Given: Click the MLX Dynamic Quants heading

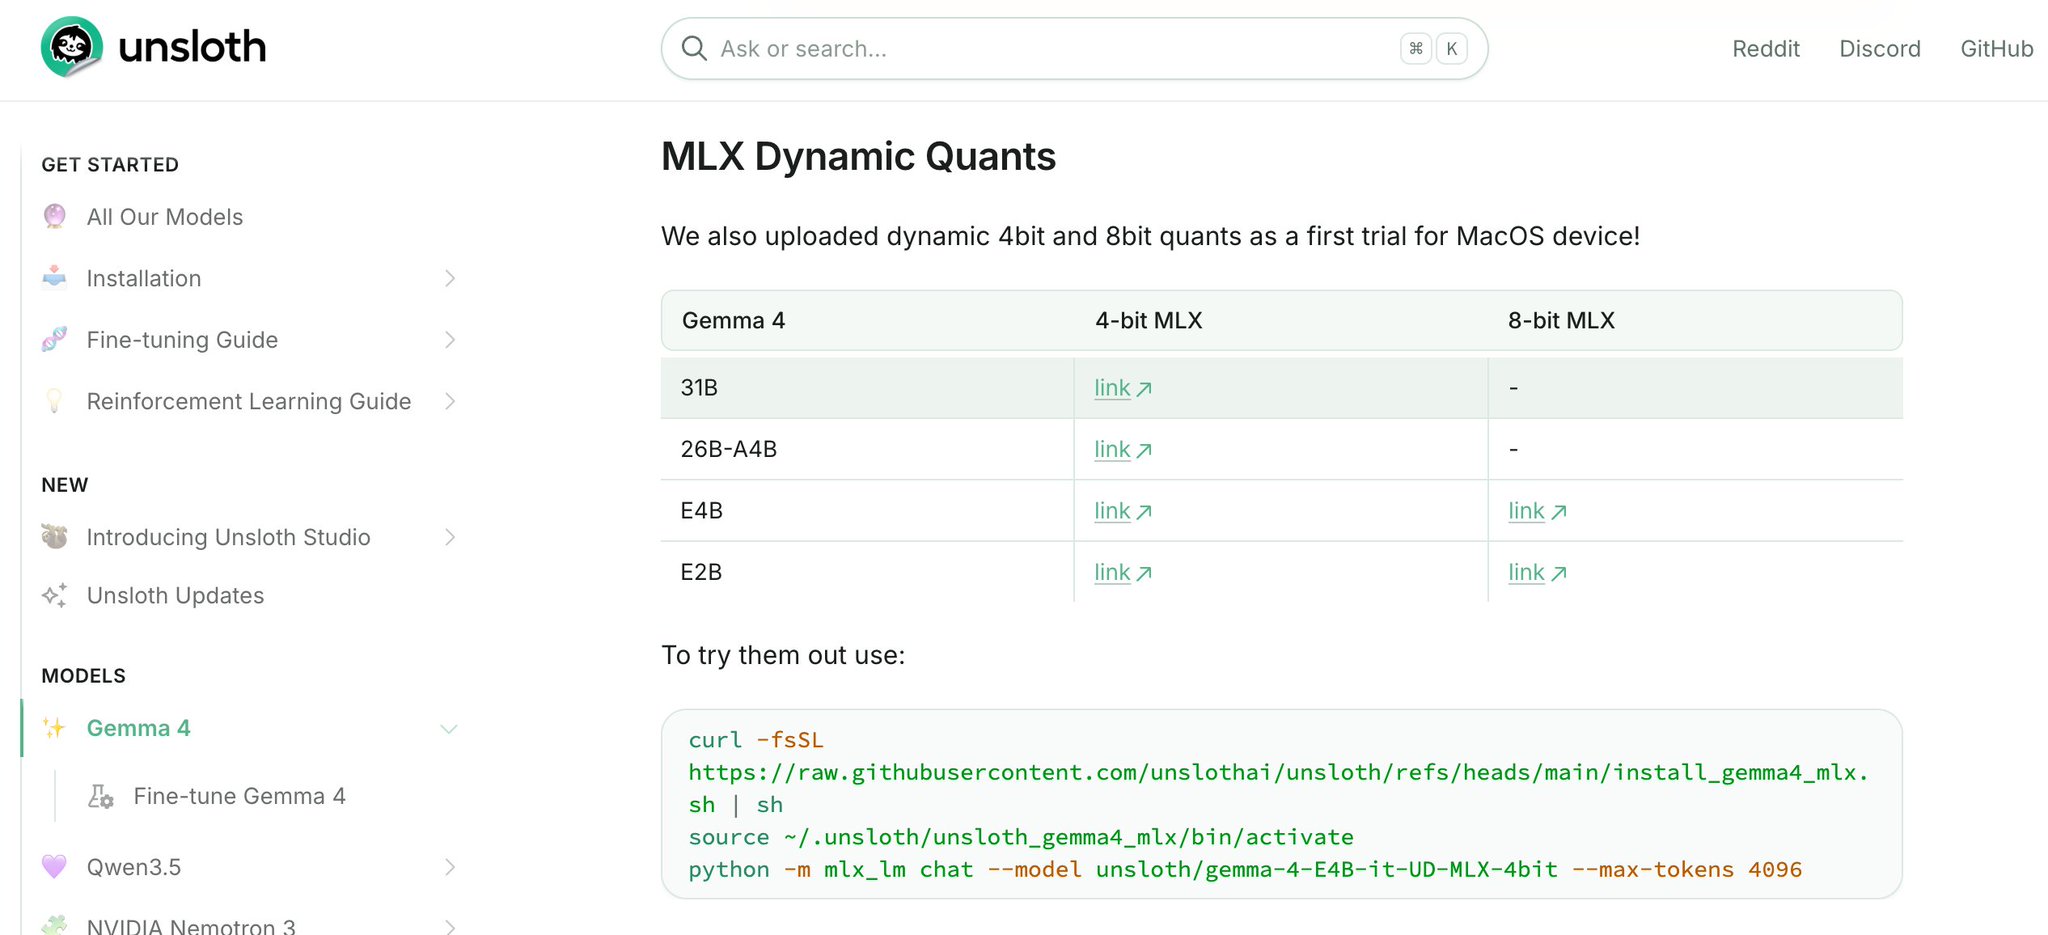Looking at the screenshot, I should coord(858,156).
